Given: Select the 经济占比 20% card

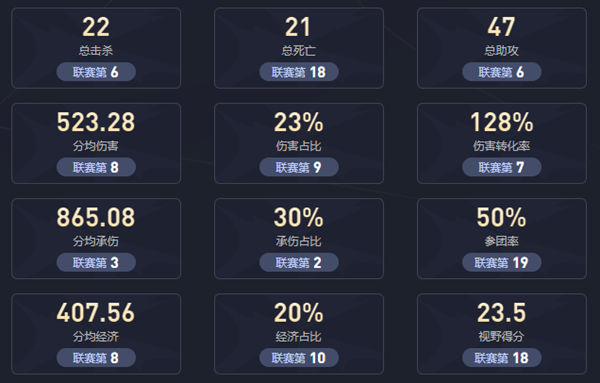Looking at the screenshot, I should click(299, 334).
